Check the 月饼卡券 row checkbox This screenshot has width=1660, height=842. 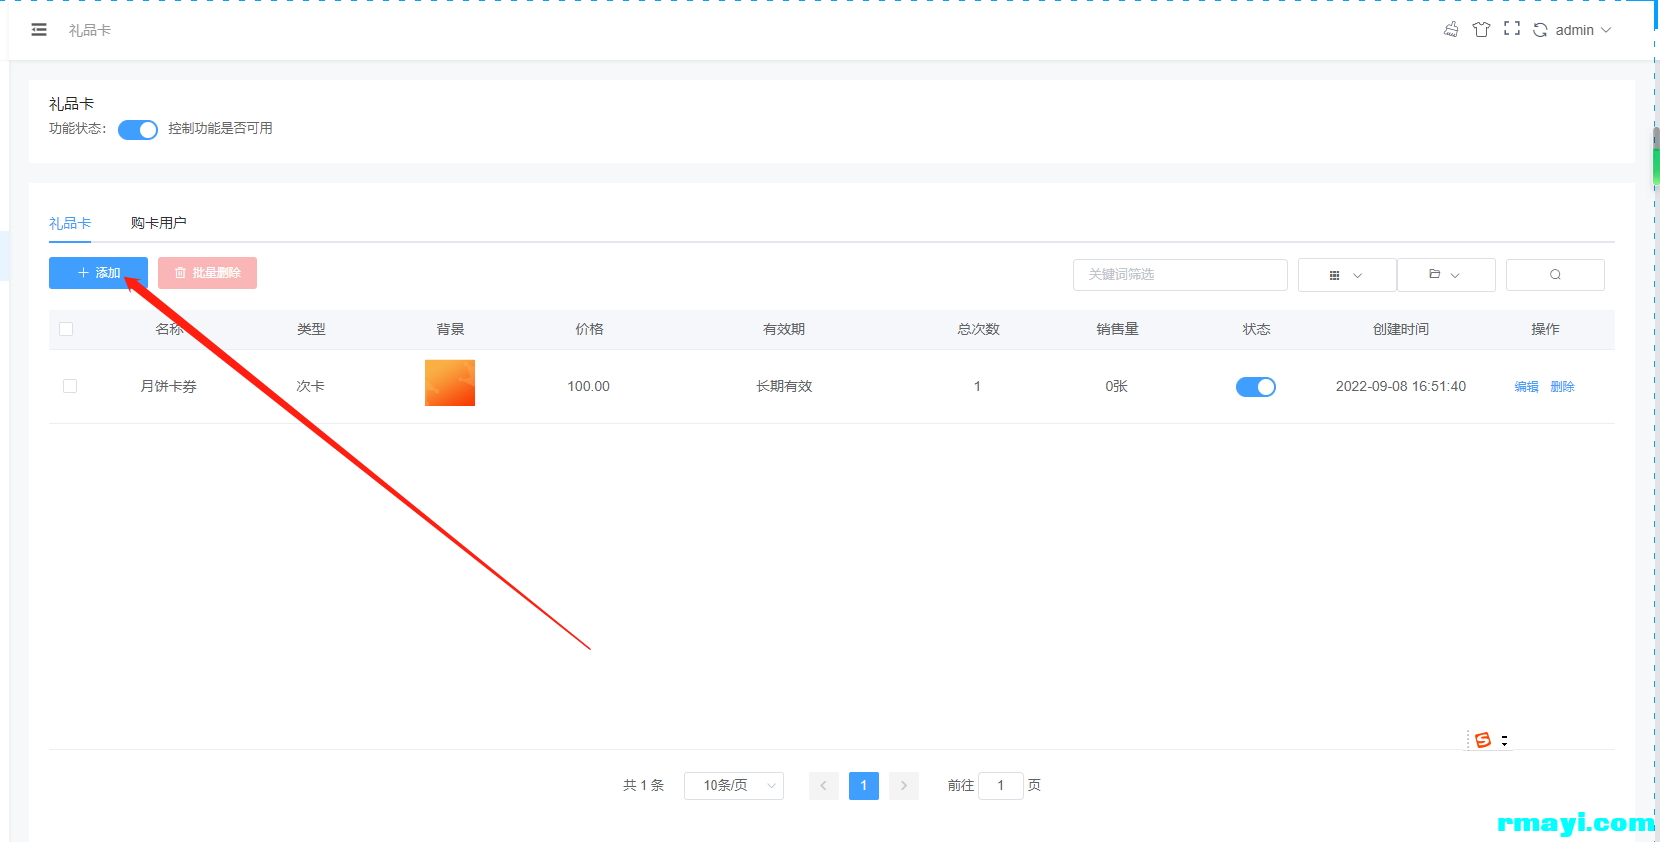click(x=70, y=386)
